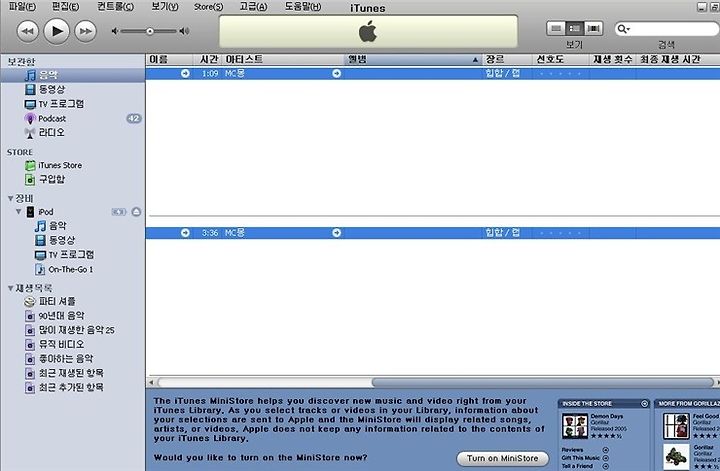Viewport: 720px width, 471px height.
Task: Sort by the 최종 재생 시간 column
Action: (x=678, y=60)
